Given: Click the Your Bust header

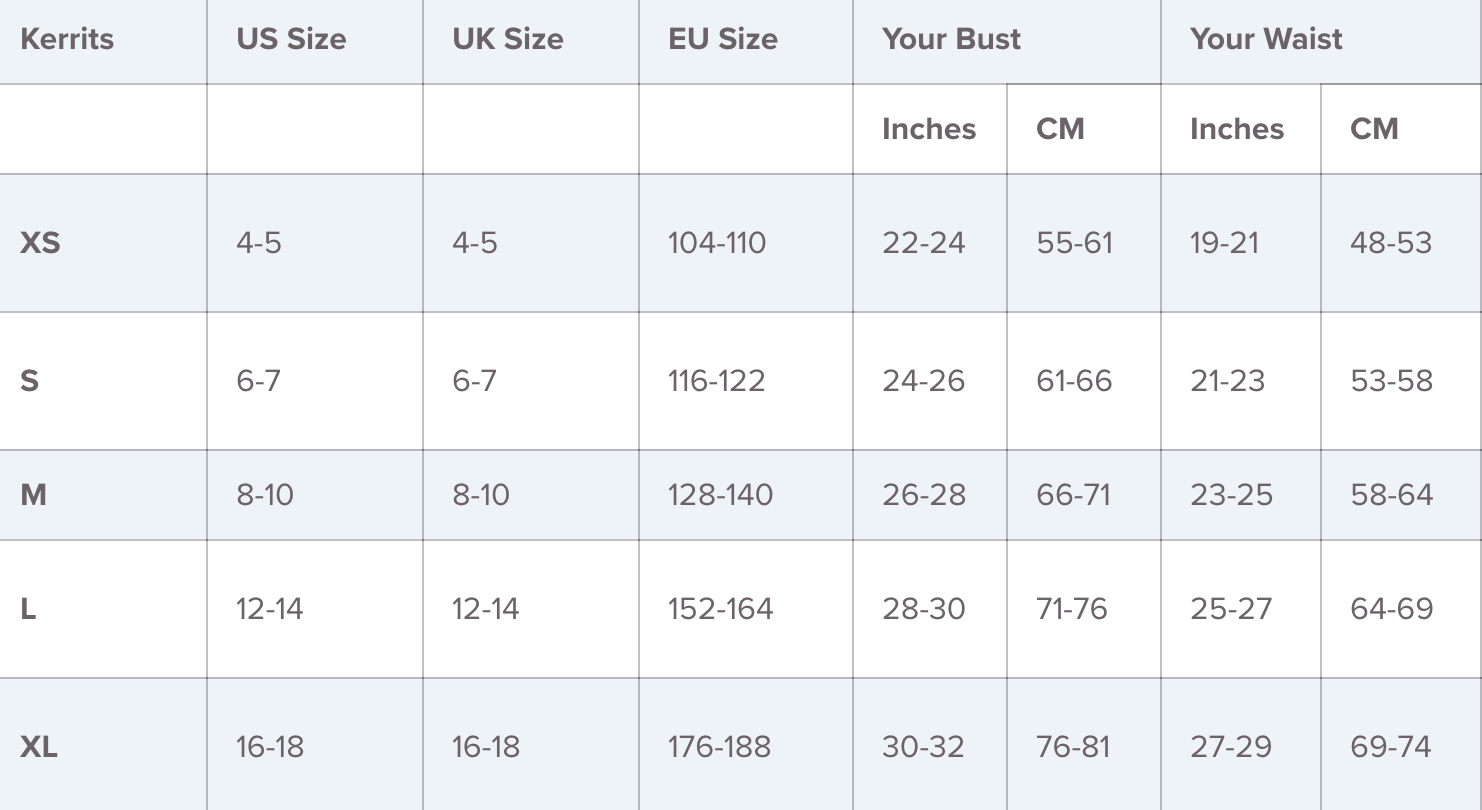Looking at the screenshot, I should (x=951, y=40).
